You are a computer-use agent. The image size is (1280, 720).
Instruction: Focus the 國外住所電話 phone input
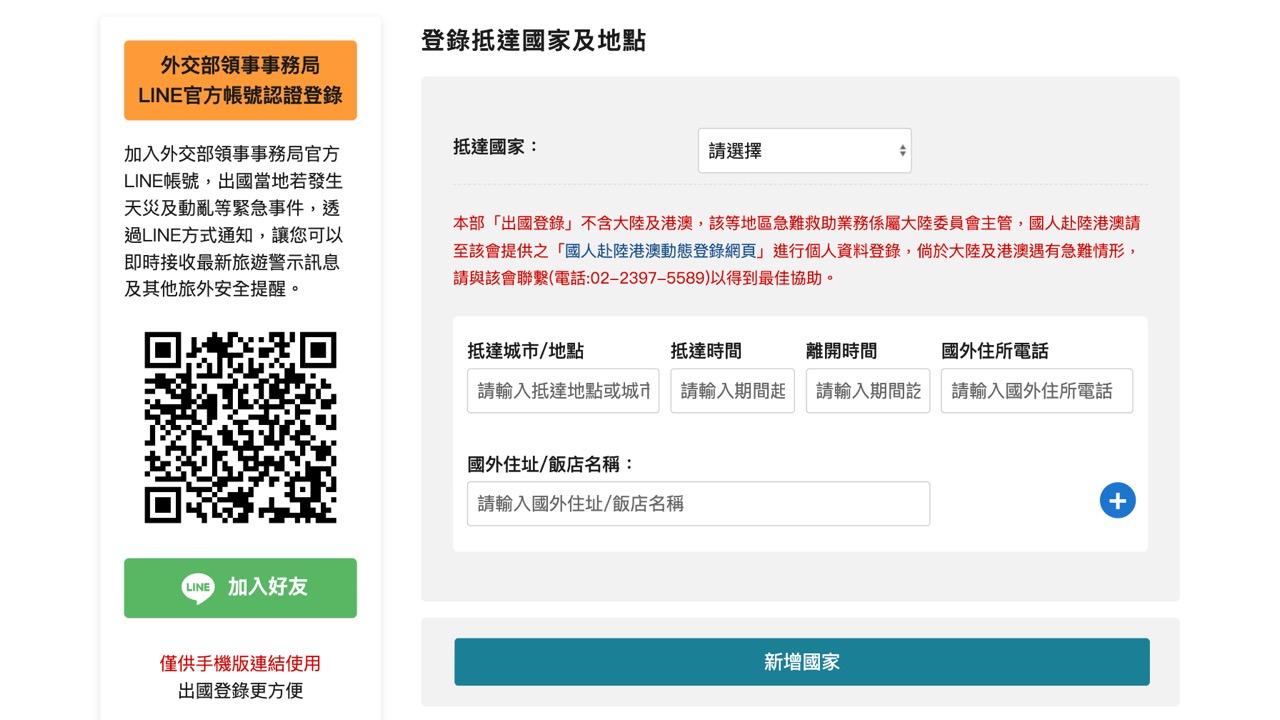[1036, 391]
